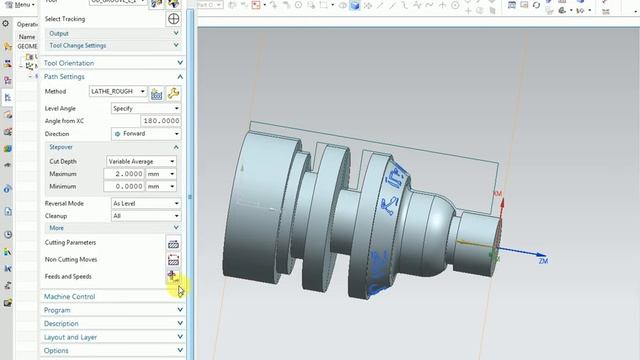The image size is (640, 360).
Task: Click the window layout icon in the toolbar
Action: (512, 5)
